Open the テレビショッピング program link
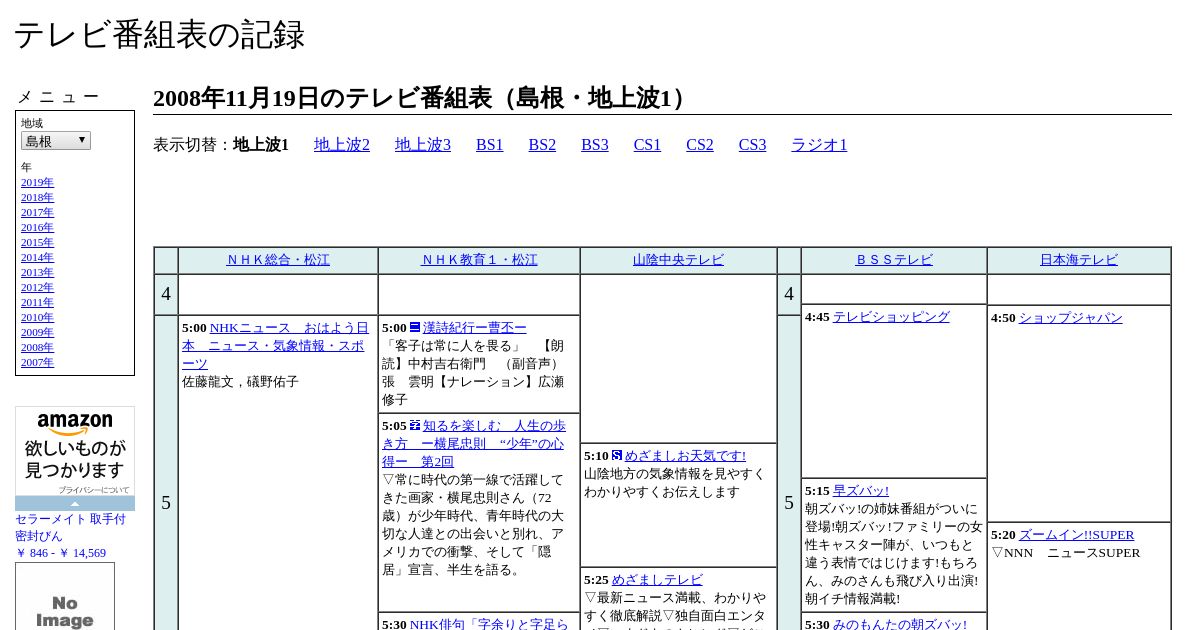 891,317
